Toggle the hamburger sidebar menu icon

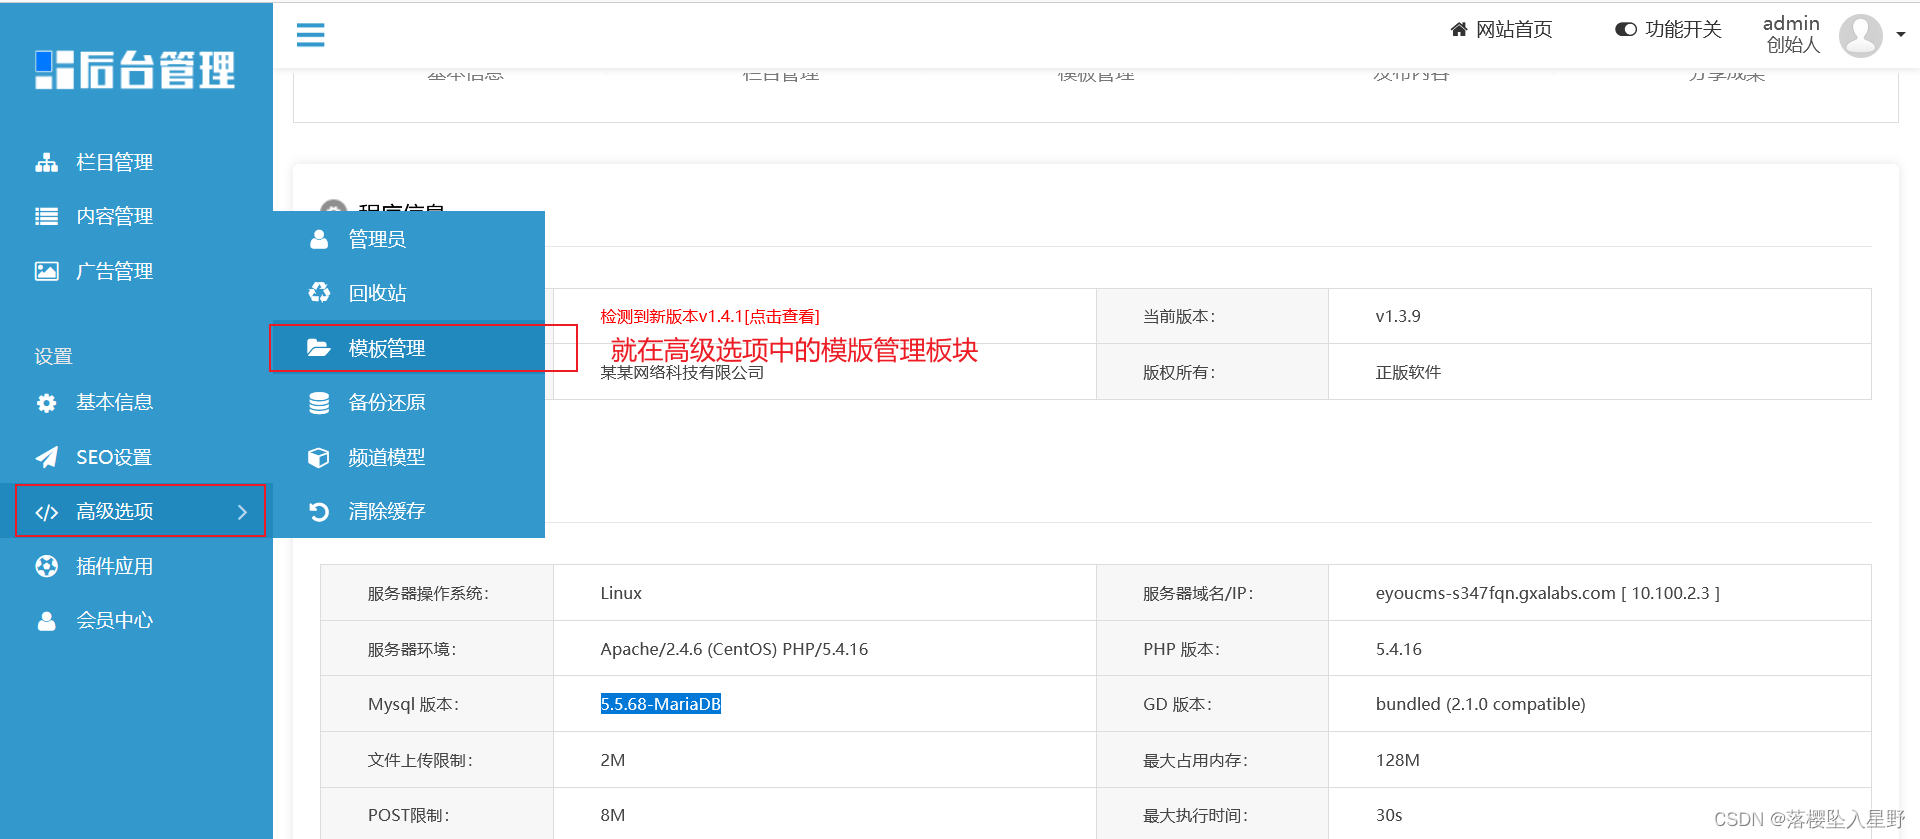pos(310,35)
